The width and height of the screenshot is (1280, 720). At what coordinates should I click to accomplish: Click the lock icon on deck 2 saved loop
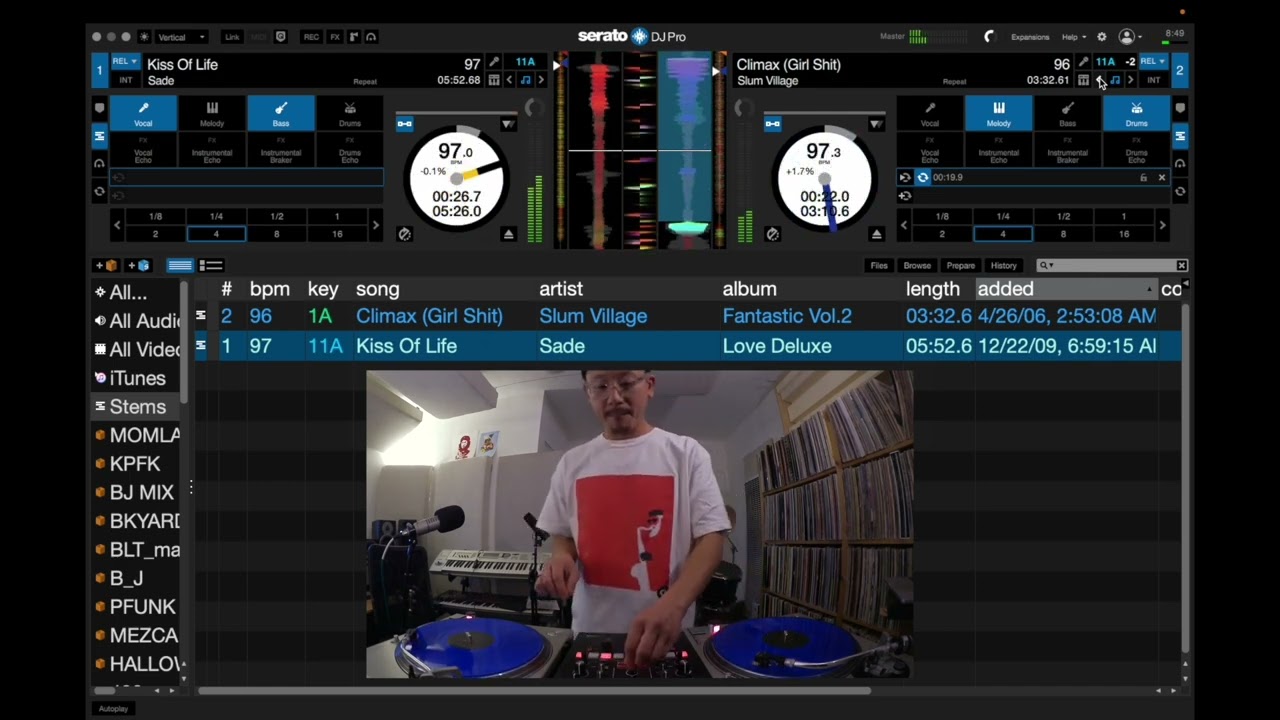pyautogui.click(x=1143, y=177)
